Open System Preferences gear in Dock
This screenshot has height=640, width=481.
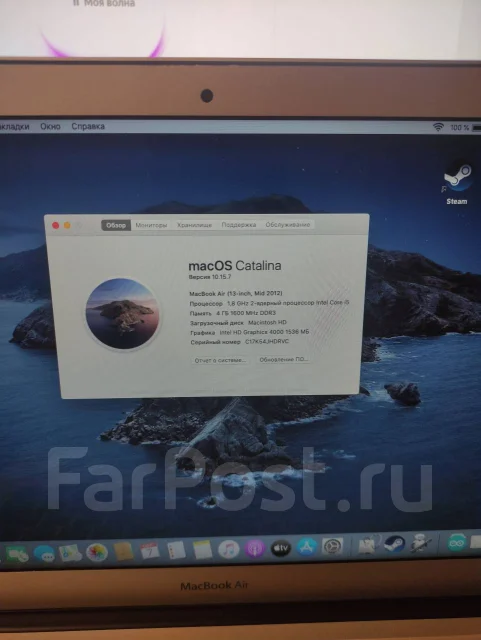point(332,547)
